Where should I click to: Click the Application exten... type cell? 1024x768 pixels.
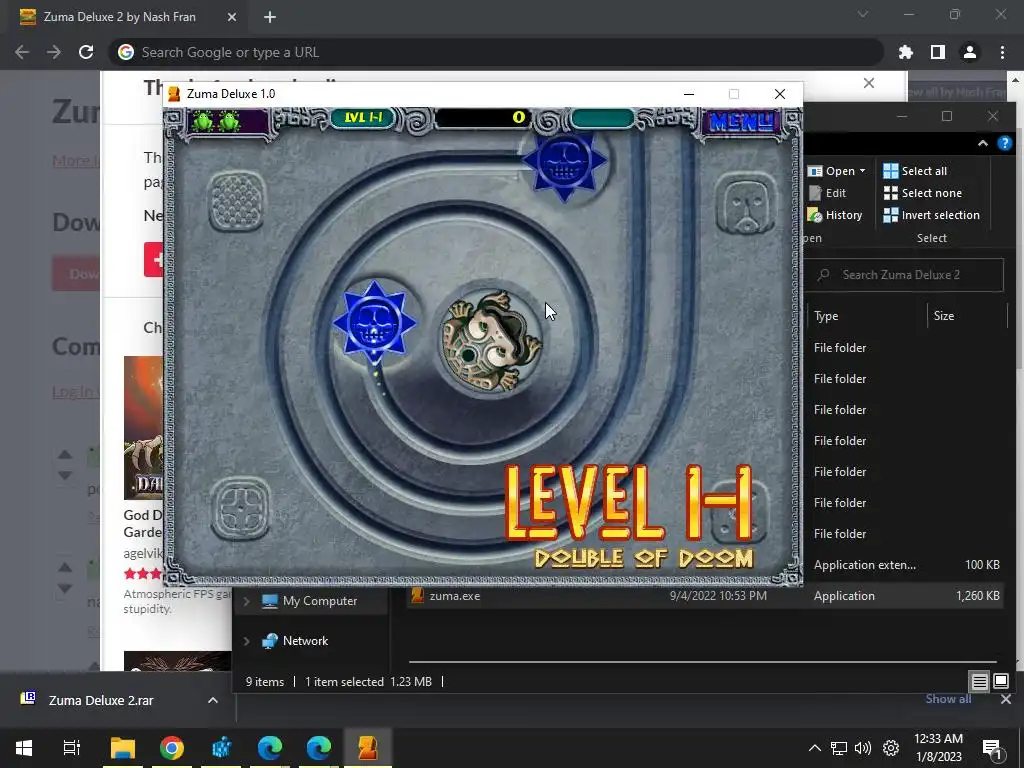pyautogui.click(x=865, y=565)
